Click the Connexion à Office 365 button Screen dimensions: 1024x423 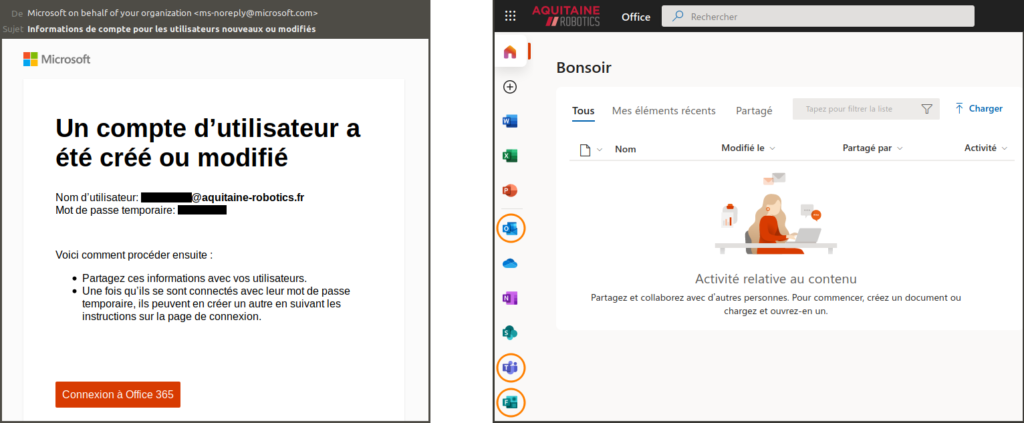(x=118, y=394)
